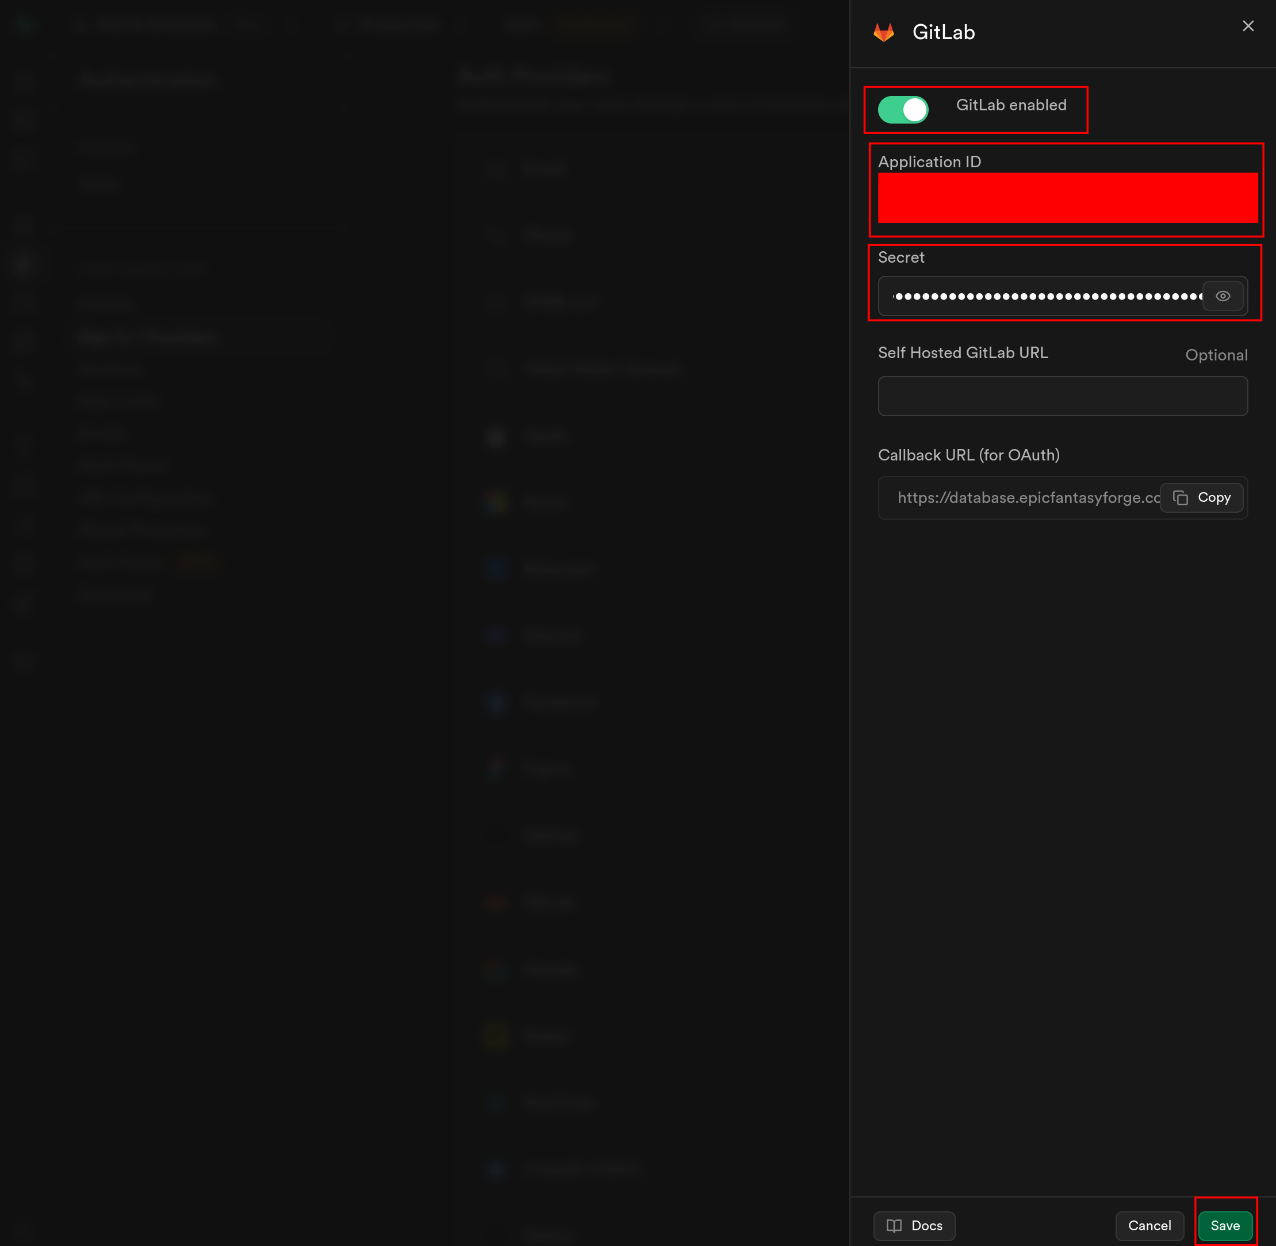The height and width of the screenshot is (1246, 1276).
Task: Click the 'Optional' hint text
Action: click(x=1216, y=355)
